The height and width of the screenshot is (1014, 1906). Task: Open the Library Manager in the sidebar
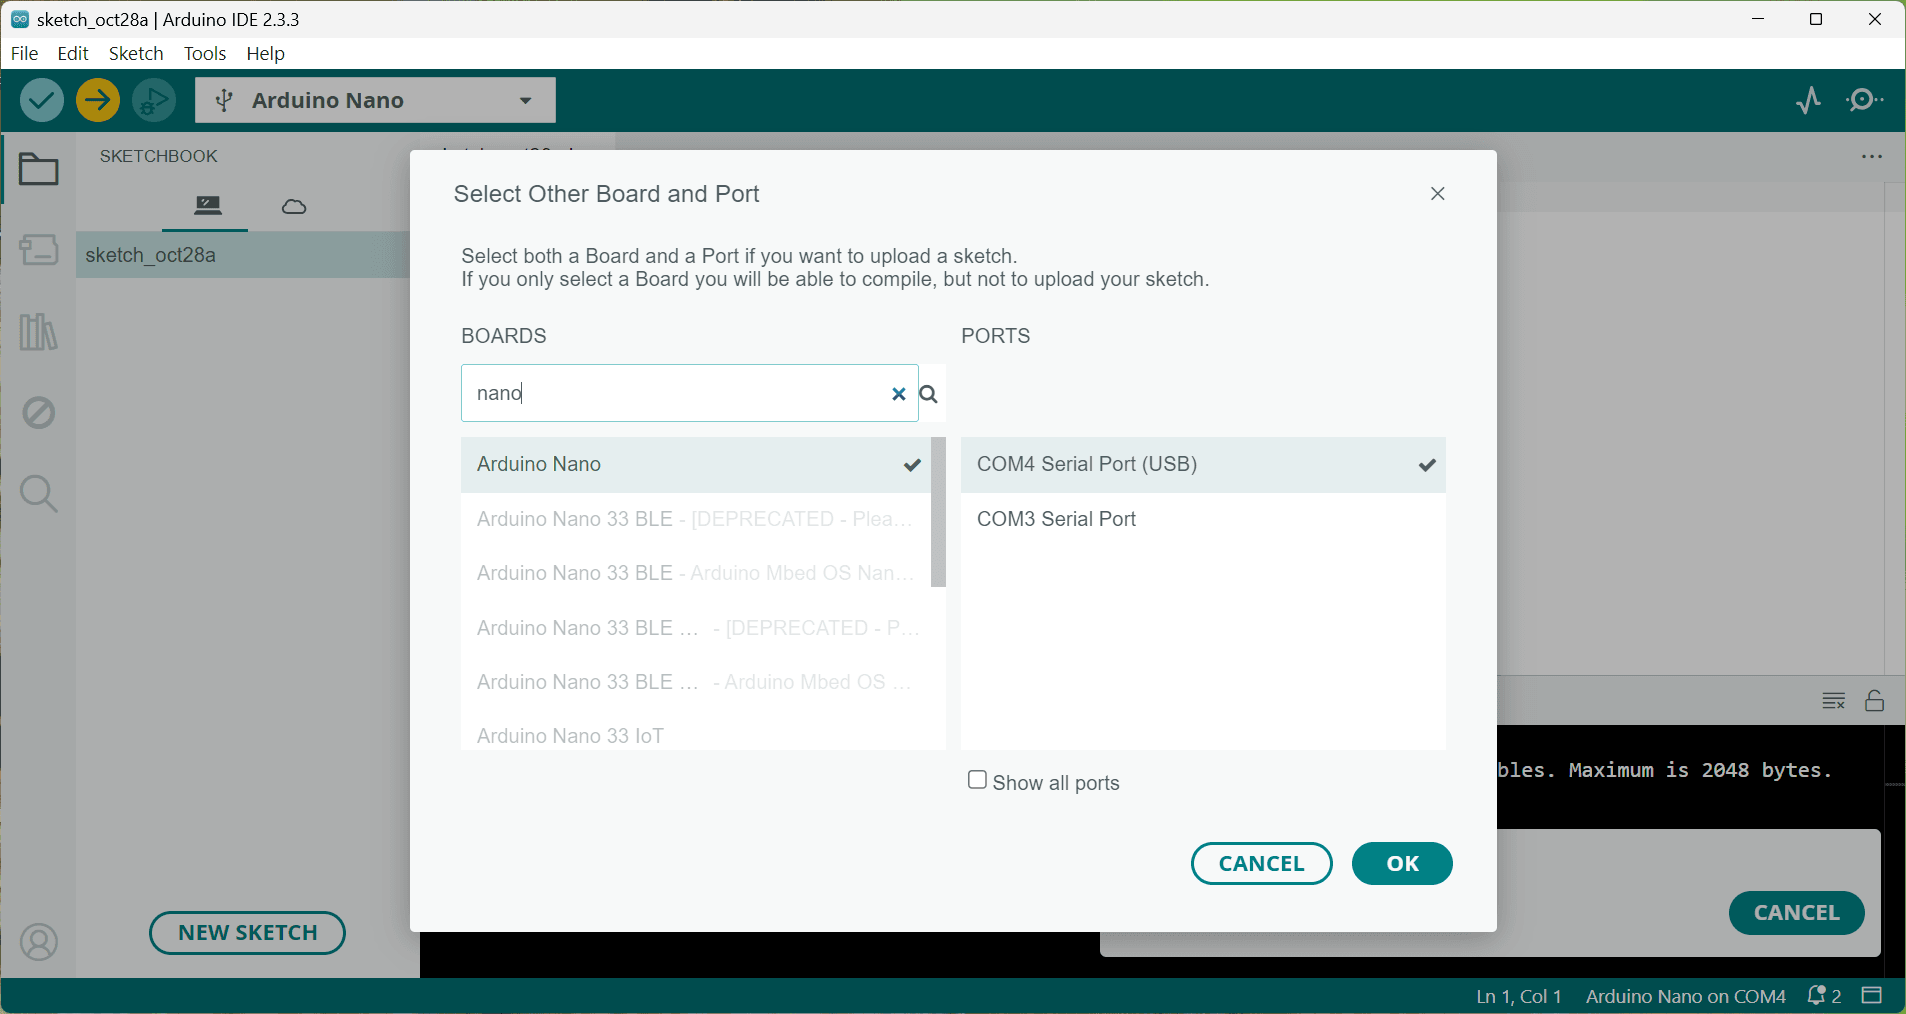point(39,332)
